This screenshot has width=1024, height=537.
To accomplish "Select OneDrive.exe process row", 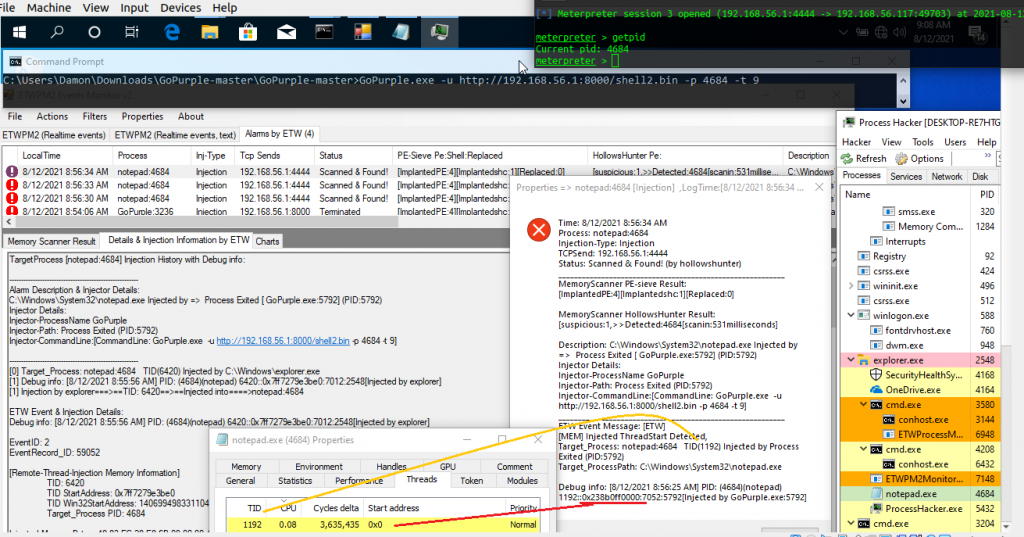I will pos(920,390).
